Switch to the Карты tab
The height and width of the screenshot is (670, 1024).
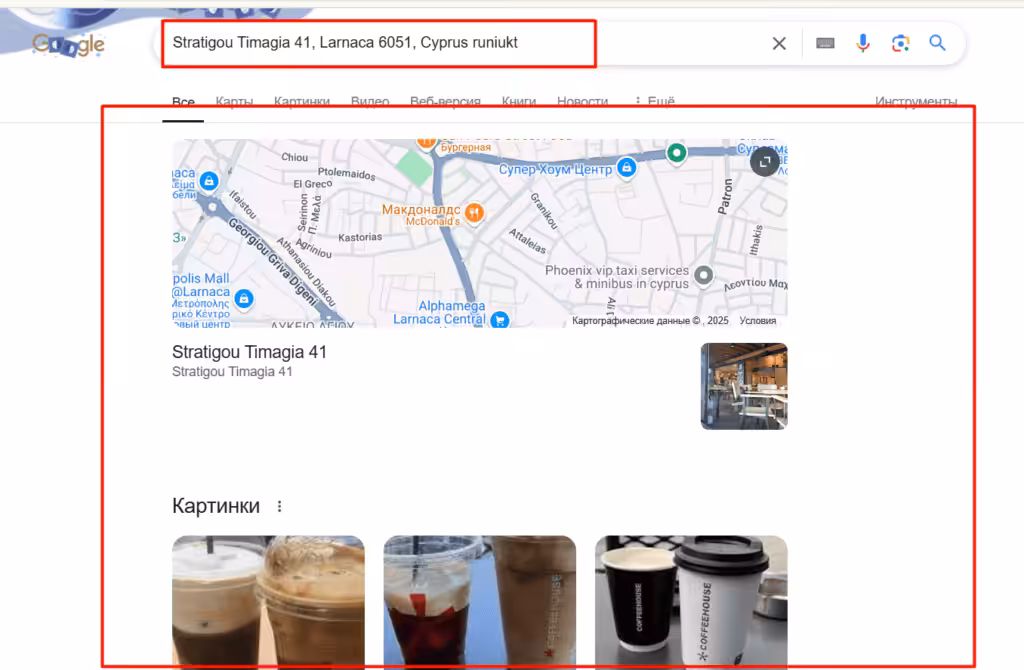(x=234, y=102)
